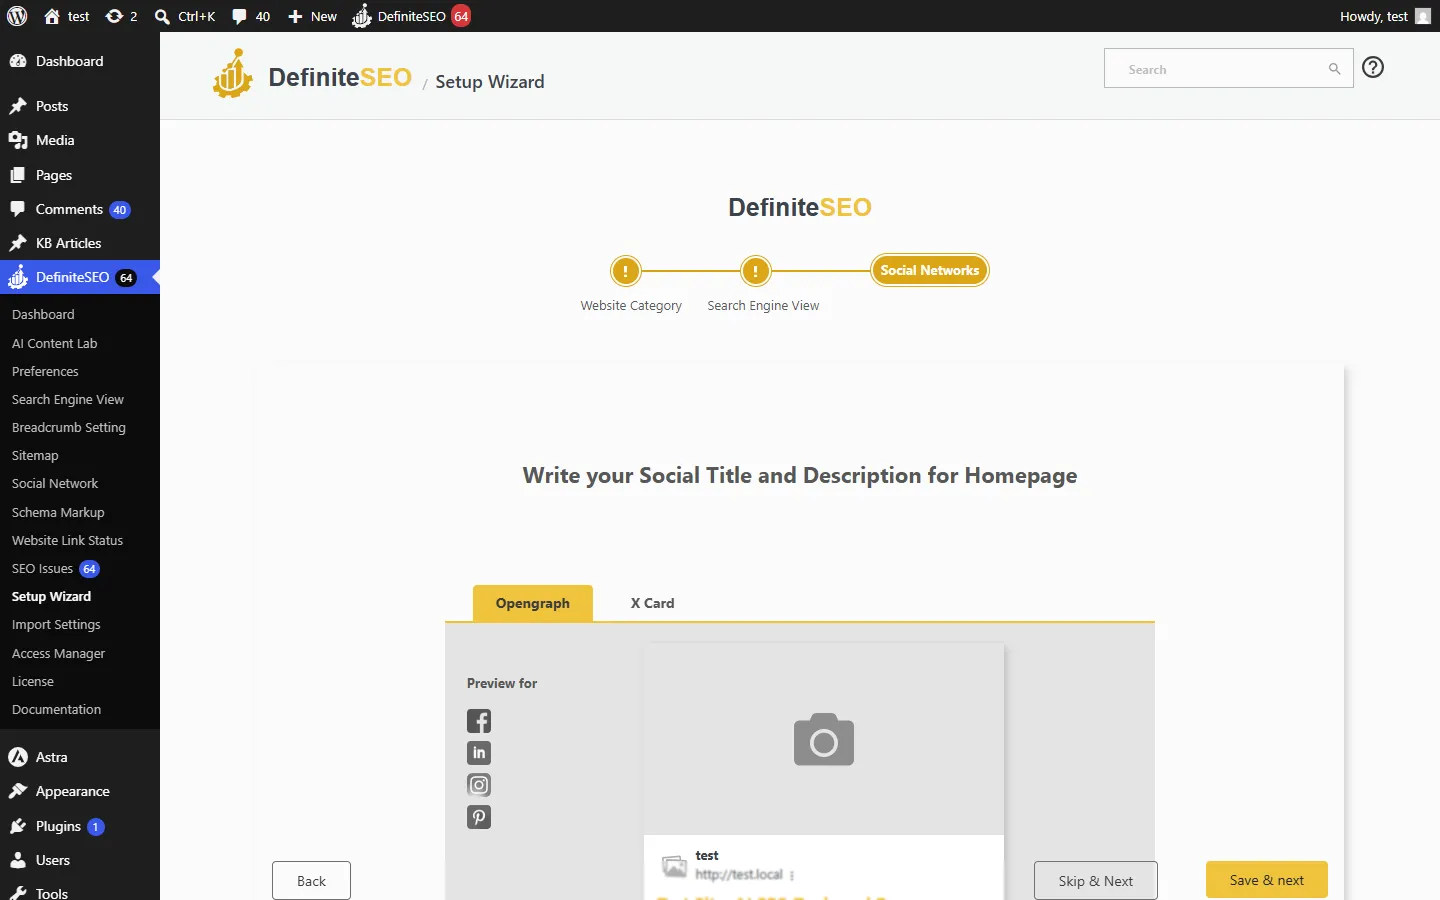Open KB Articles menu

(80, 243)
